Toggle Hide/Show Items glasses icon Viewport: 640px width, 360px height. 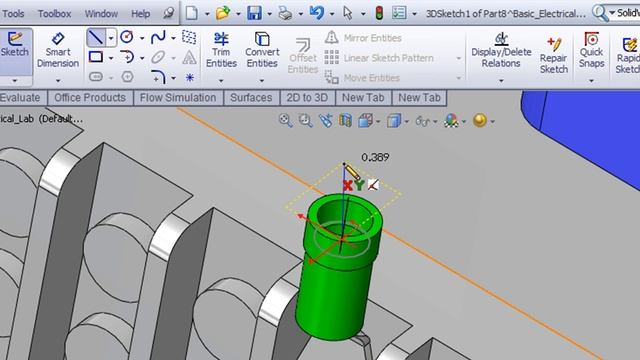422,121
